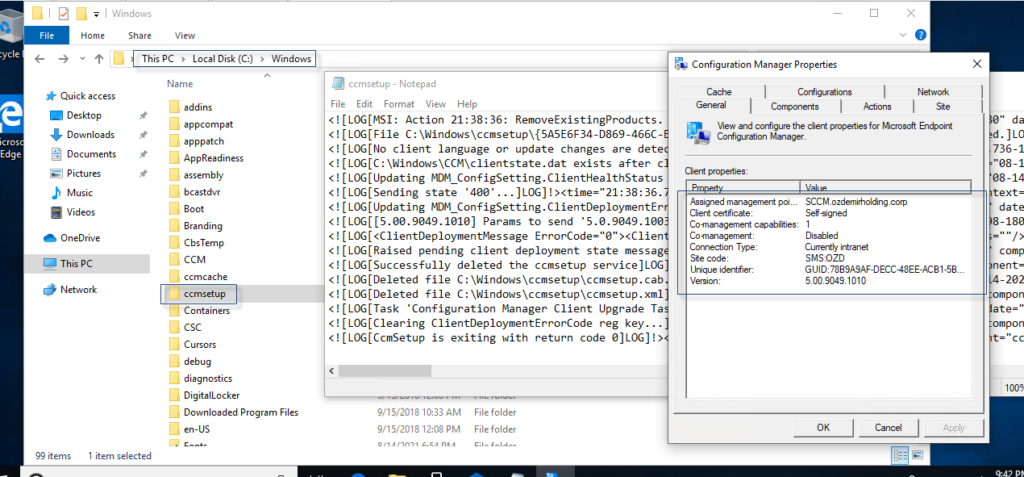This screenshot has width=1024, height=477.
Task: Open the View ribbon tab in Explorer
Action: coord(185,35)
